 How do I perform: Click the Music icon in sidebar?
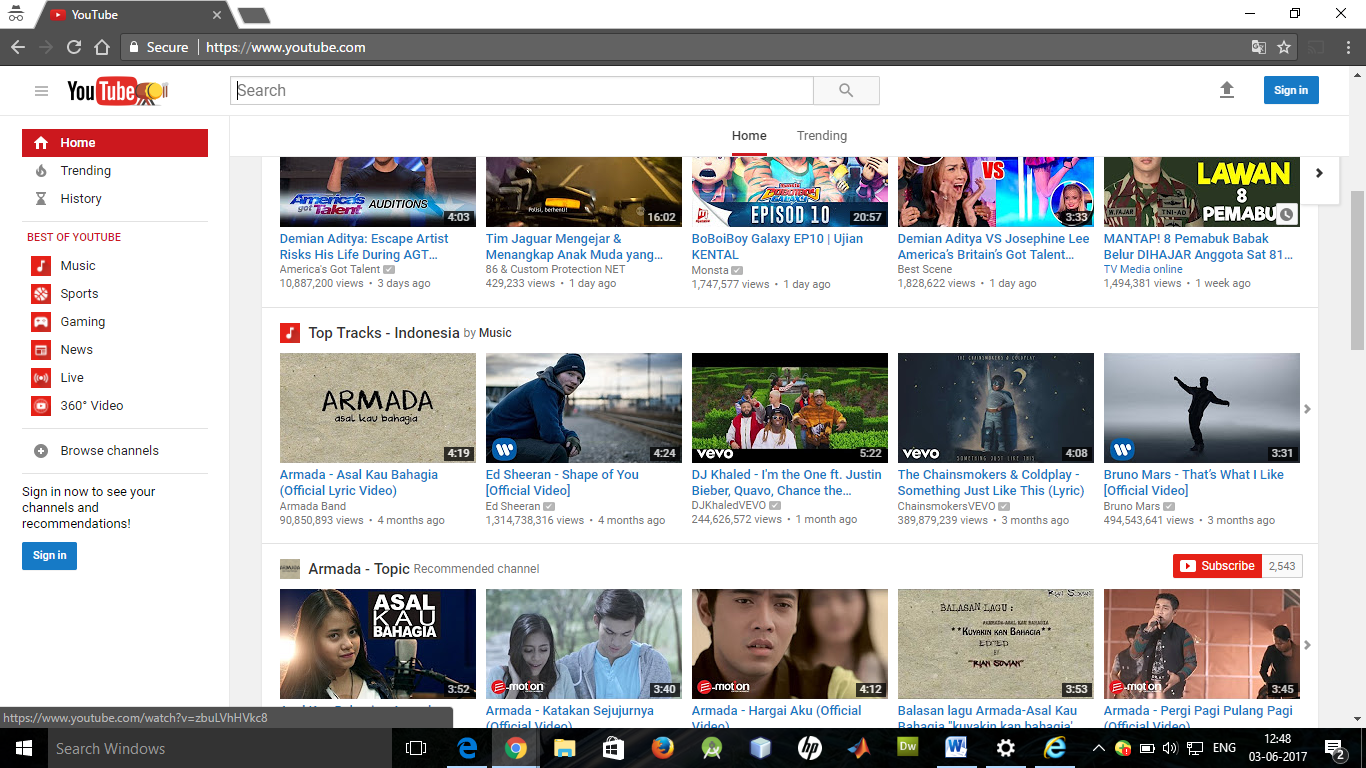click(x=41, y=266)
